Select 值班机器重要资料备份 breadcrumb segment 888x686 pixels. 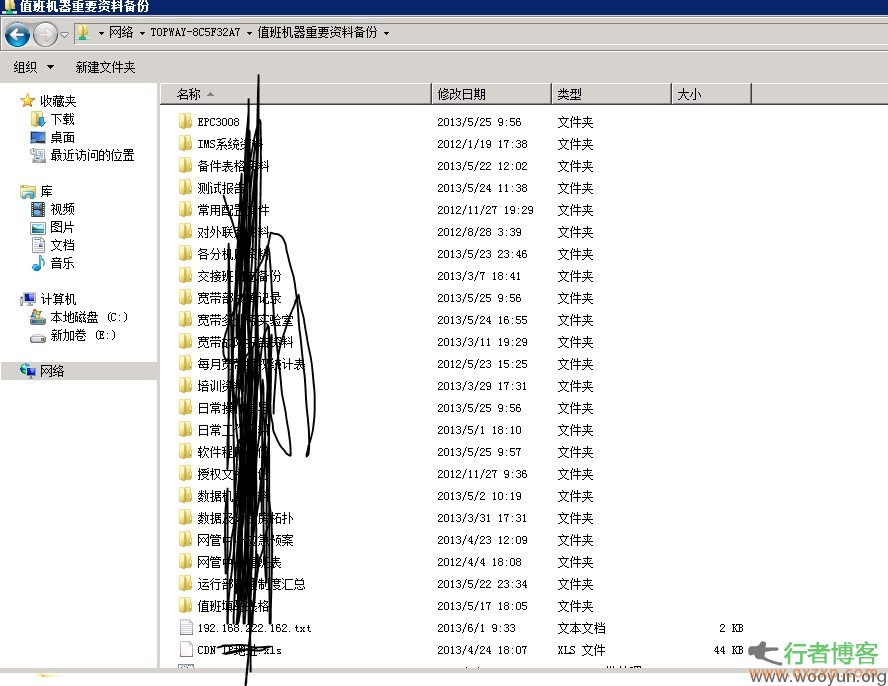tap(317, 32)
